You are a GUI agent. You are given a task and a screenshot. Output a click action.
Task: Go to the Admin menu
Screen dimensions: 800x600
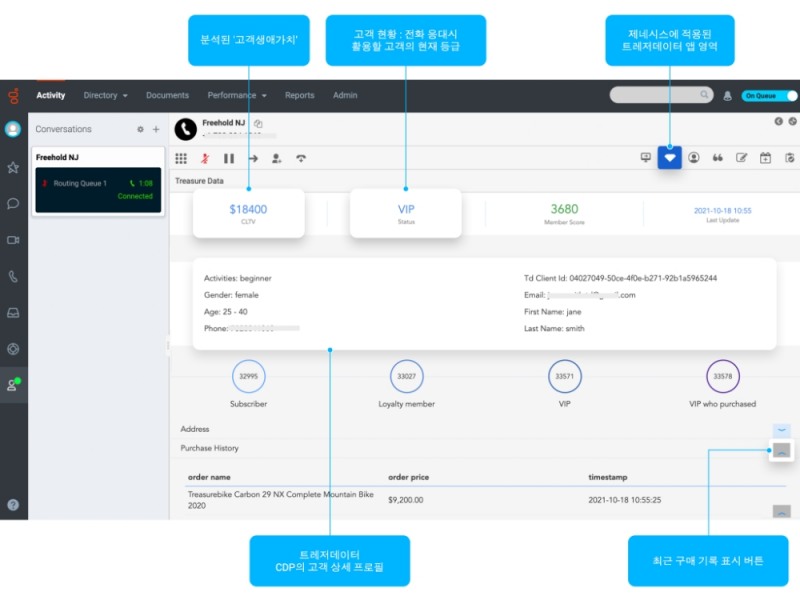coord(345,96)
